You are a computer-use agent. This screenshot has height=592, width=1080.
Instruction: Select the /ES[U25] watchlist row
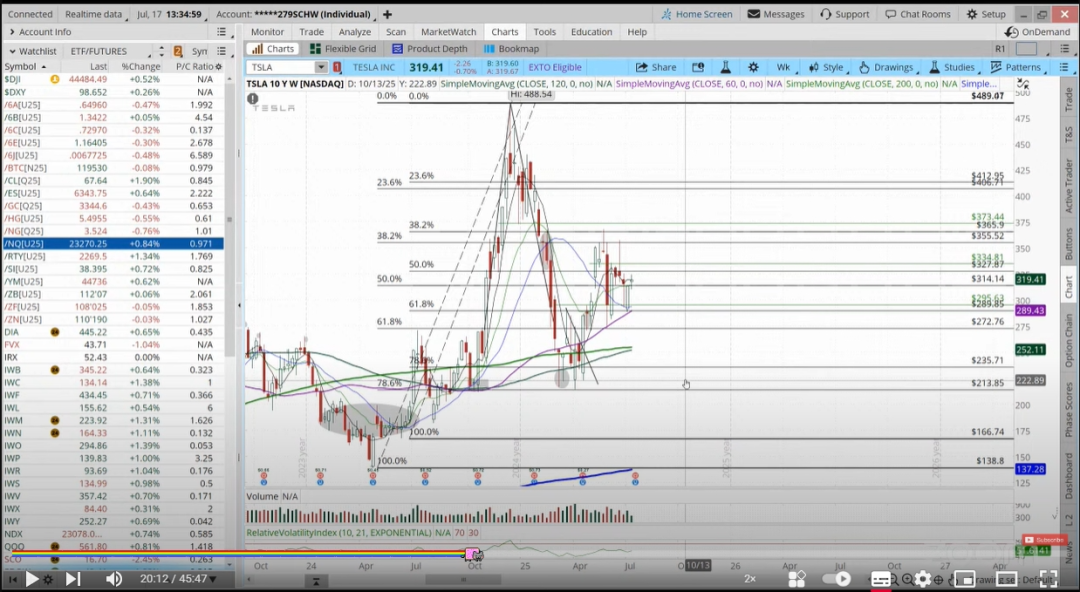click(x=112, y=193)
